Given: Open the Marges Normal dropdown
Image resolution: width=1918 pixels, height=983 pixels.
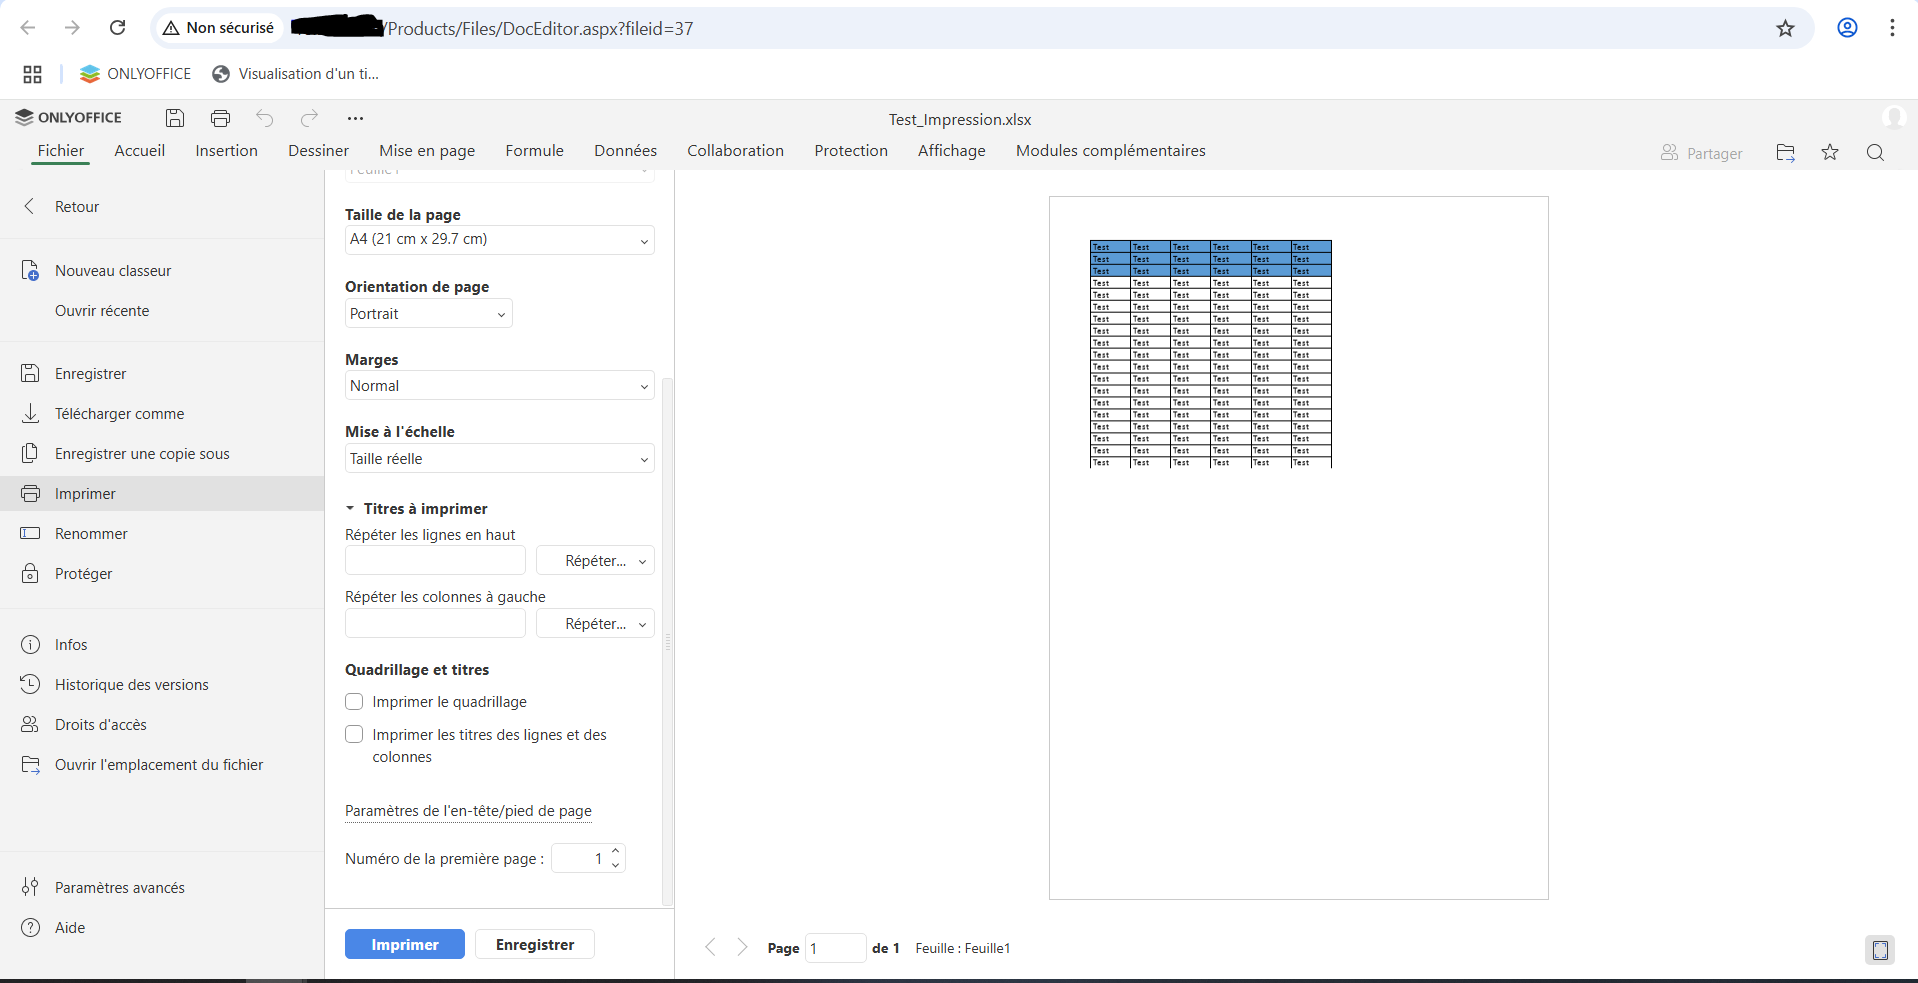Looking at the screenshot, I should [499, 386].
